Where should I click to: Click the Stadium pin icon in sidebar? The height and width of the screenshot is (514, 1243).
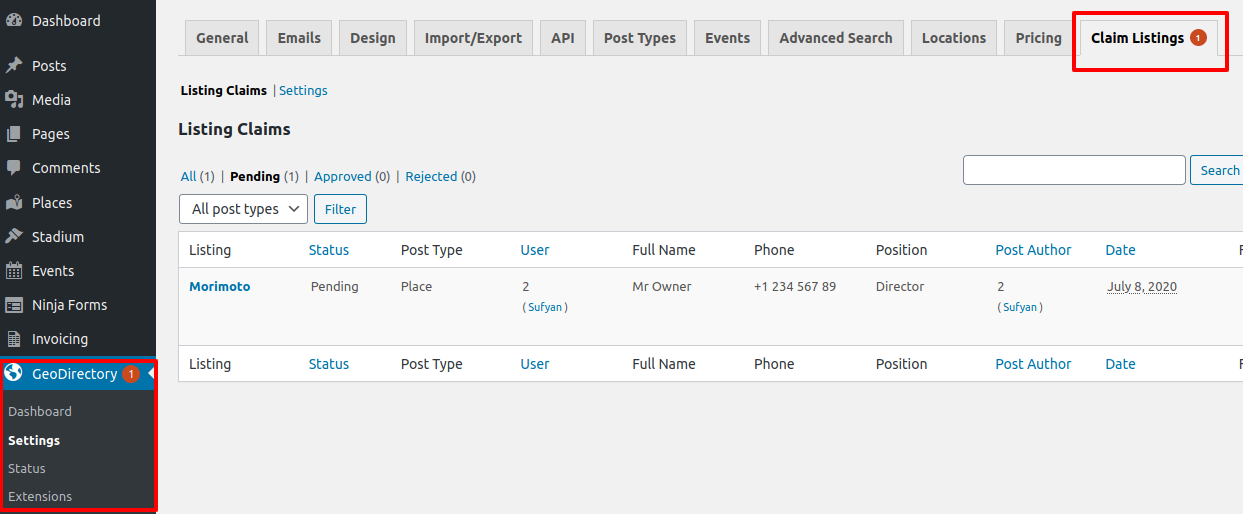[x=14, y=237]
